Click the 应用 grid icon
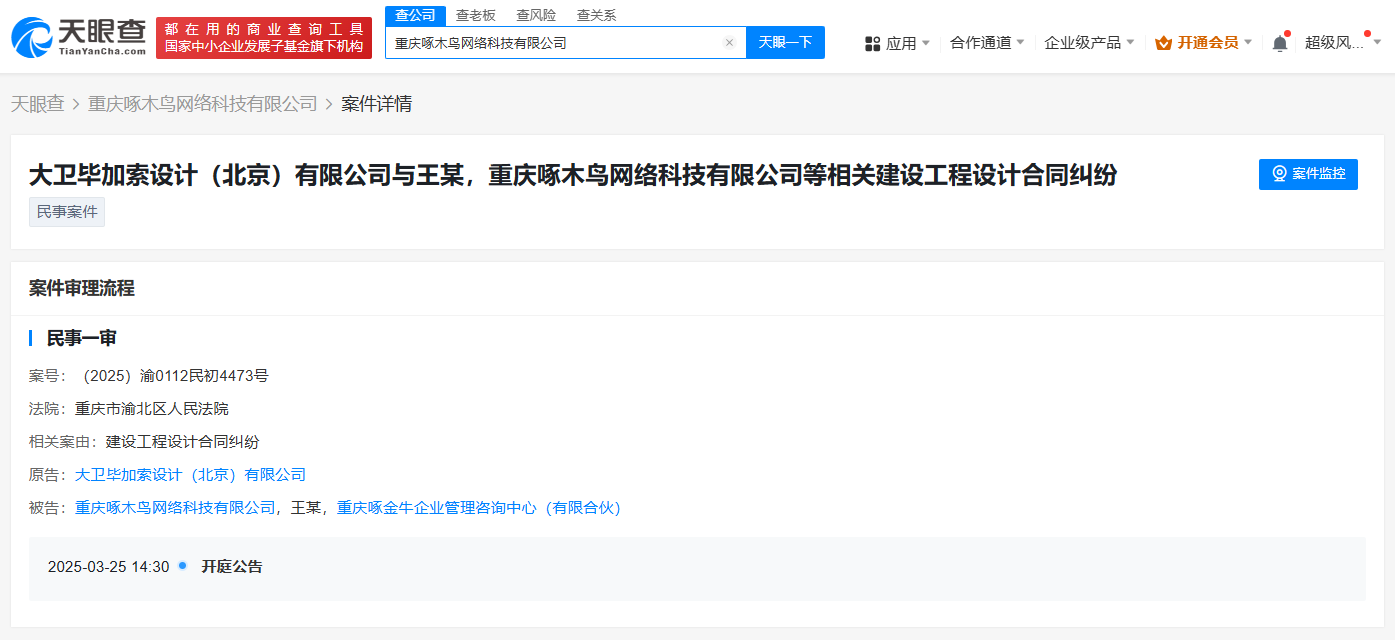The image size is (1395, 640). (872, 43)
